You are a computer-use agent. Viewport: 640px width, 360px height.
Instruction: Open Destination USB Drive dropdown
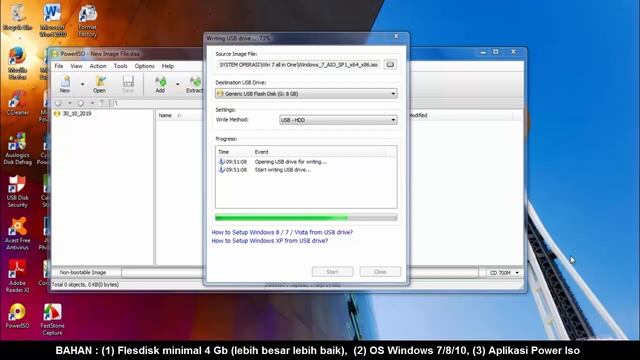tap(306, 94)
